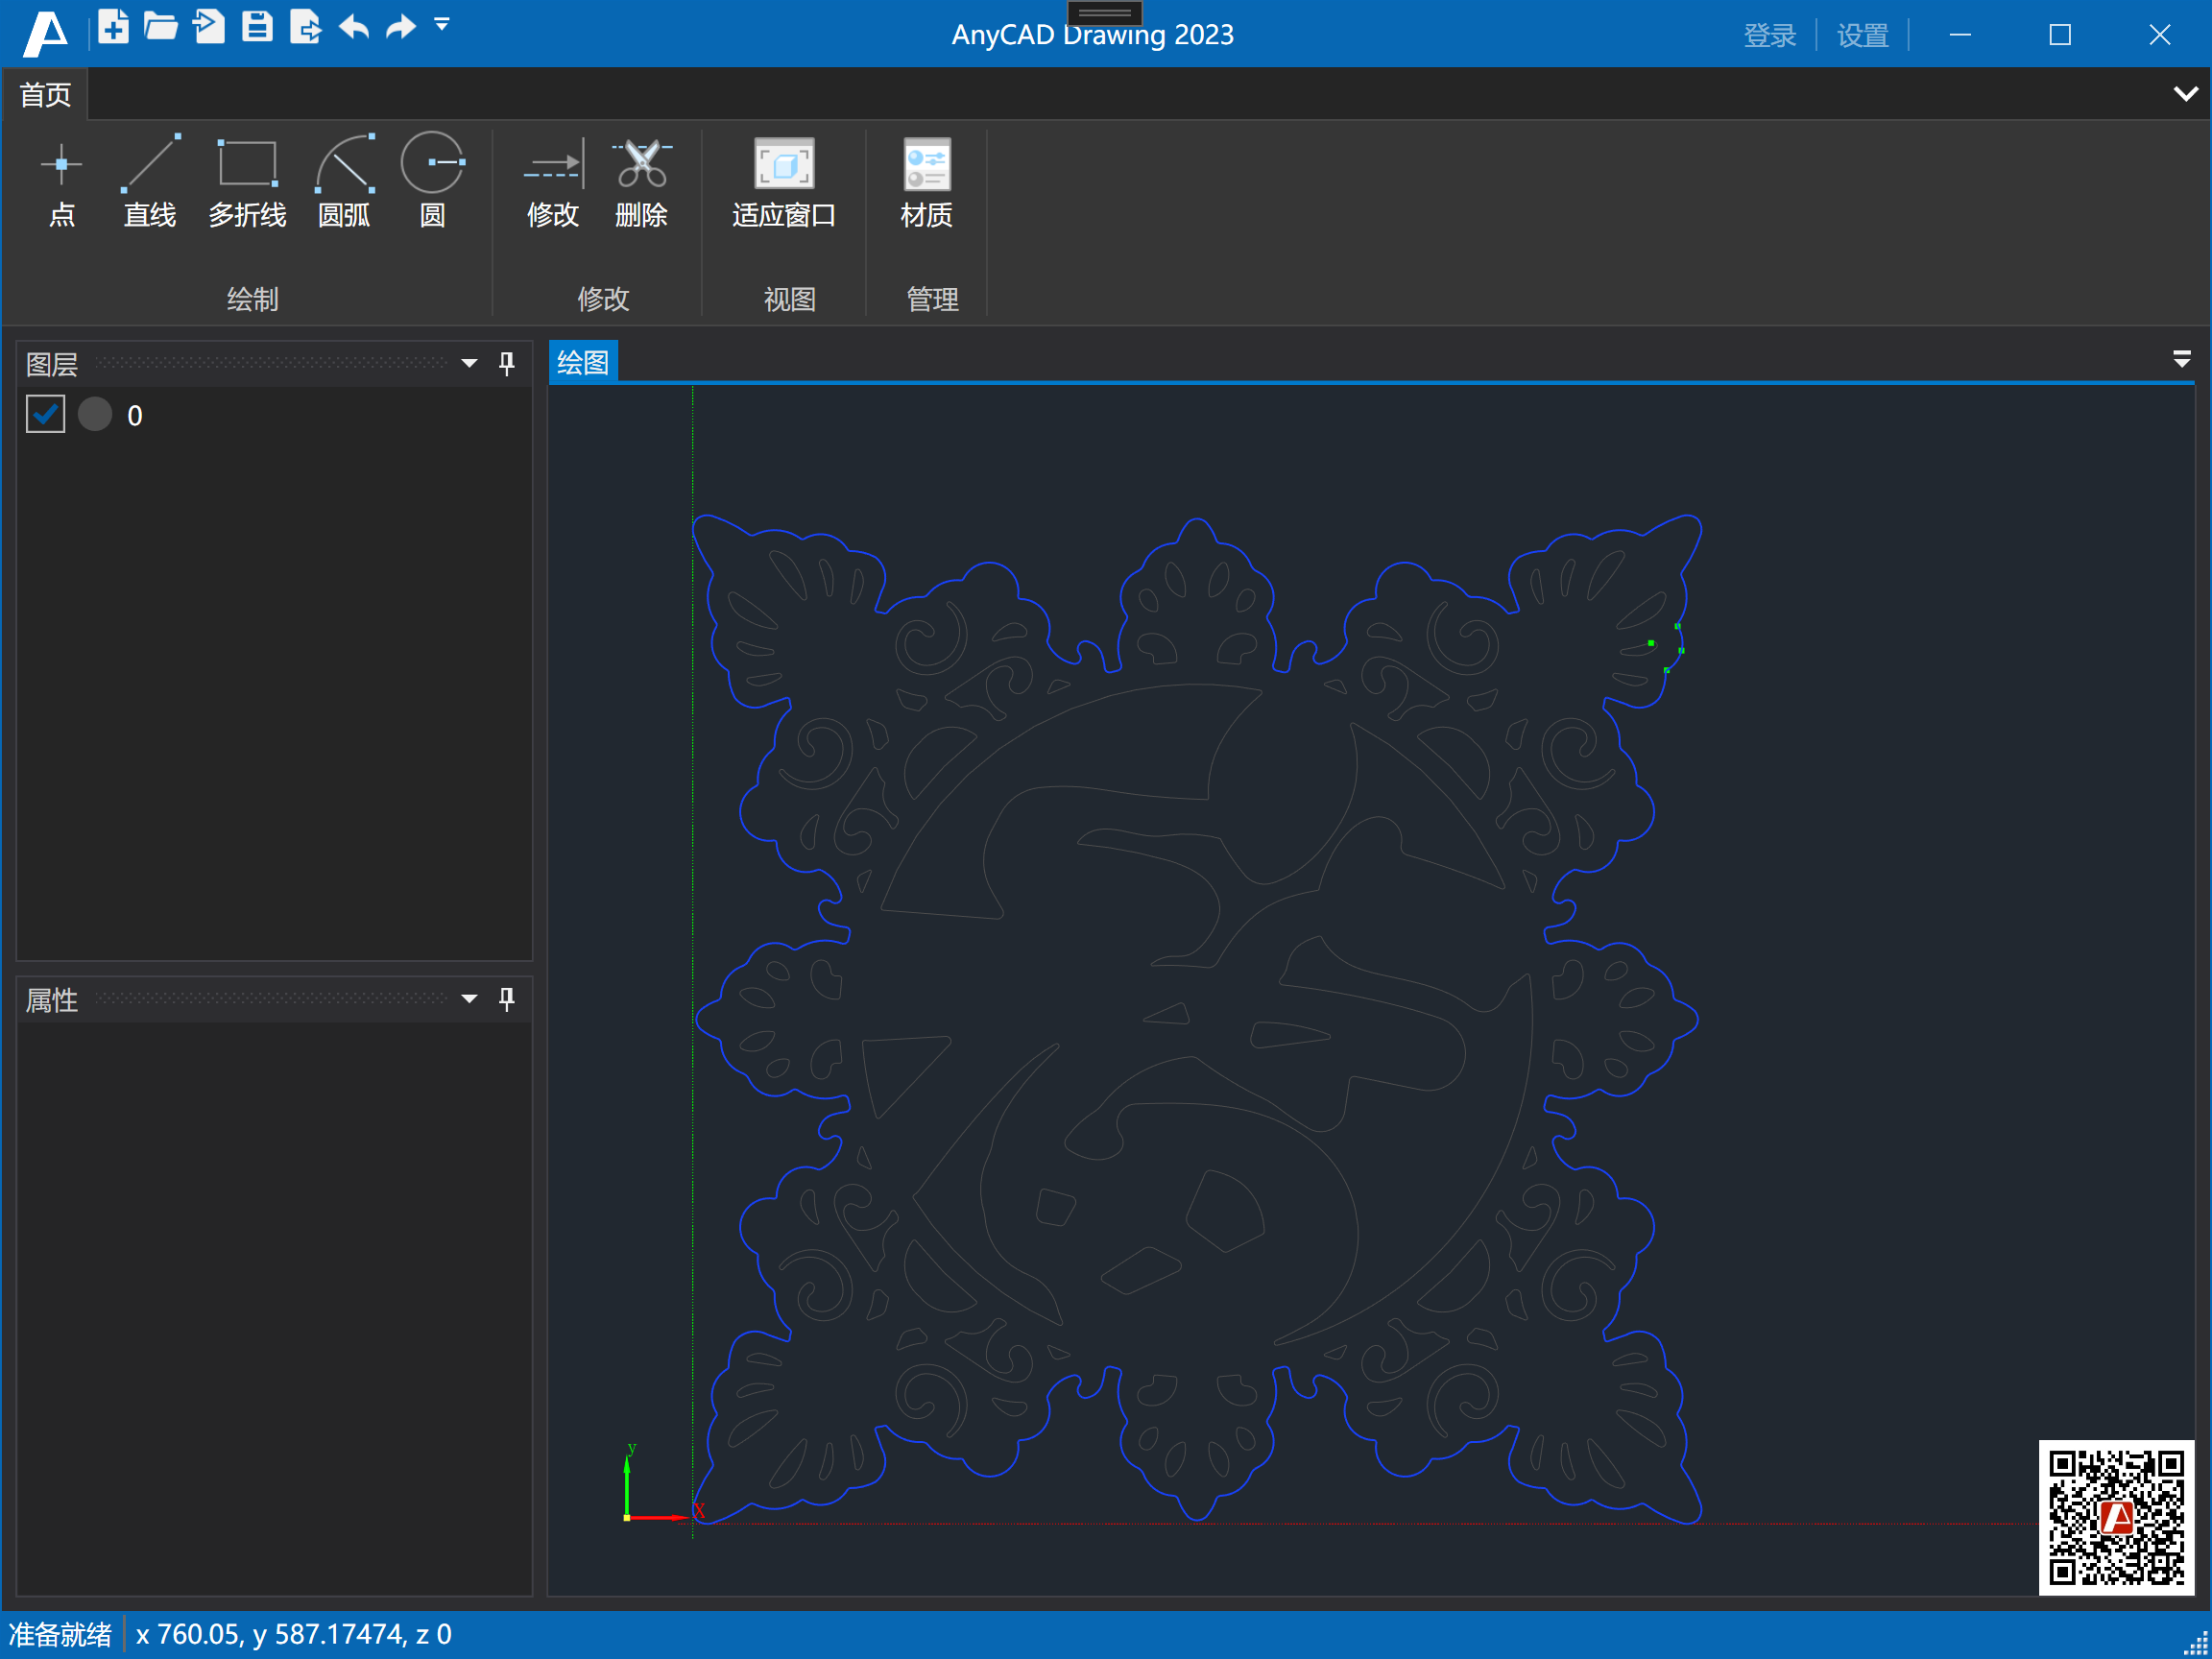Toggle visibility of layer 0

point(44,413)
